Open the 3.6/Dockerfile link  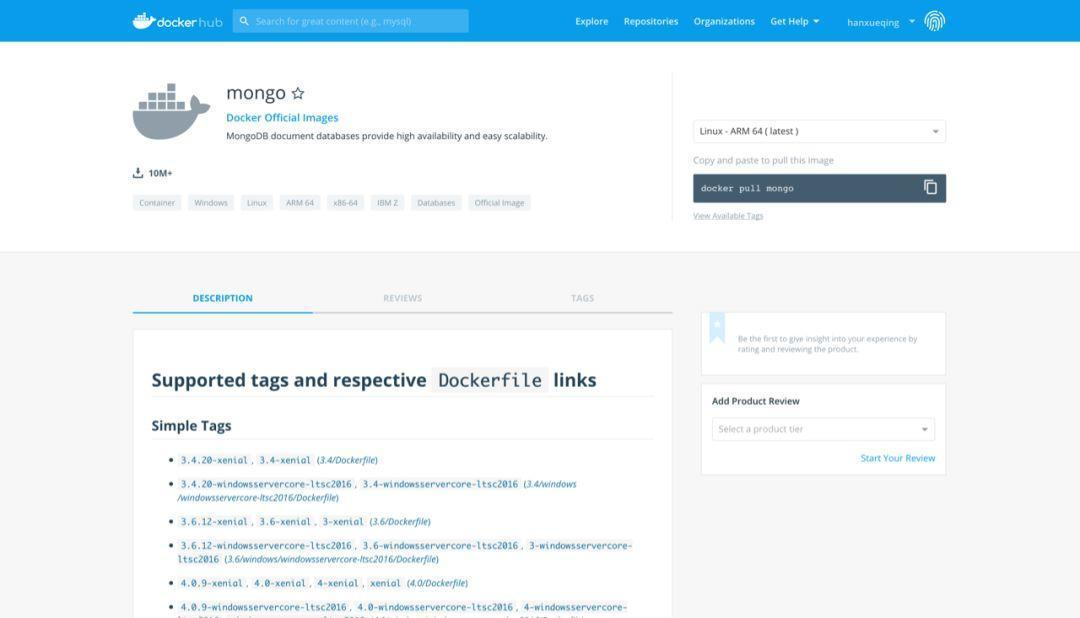point(400,522)
